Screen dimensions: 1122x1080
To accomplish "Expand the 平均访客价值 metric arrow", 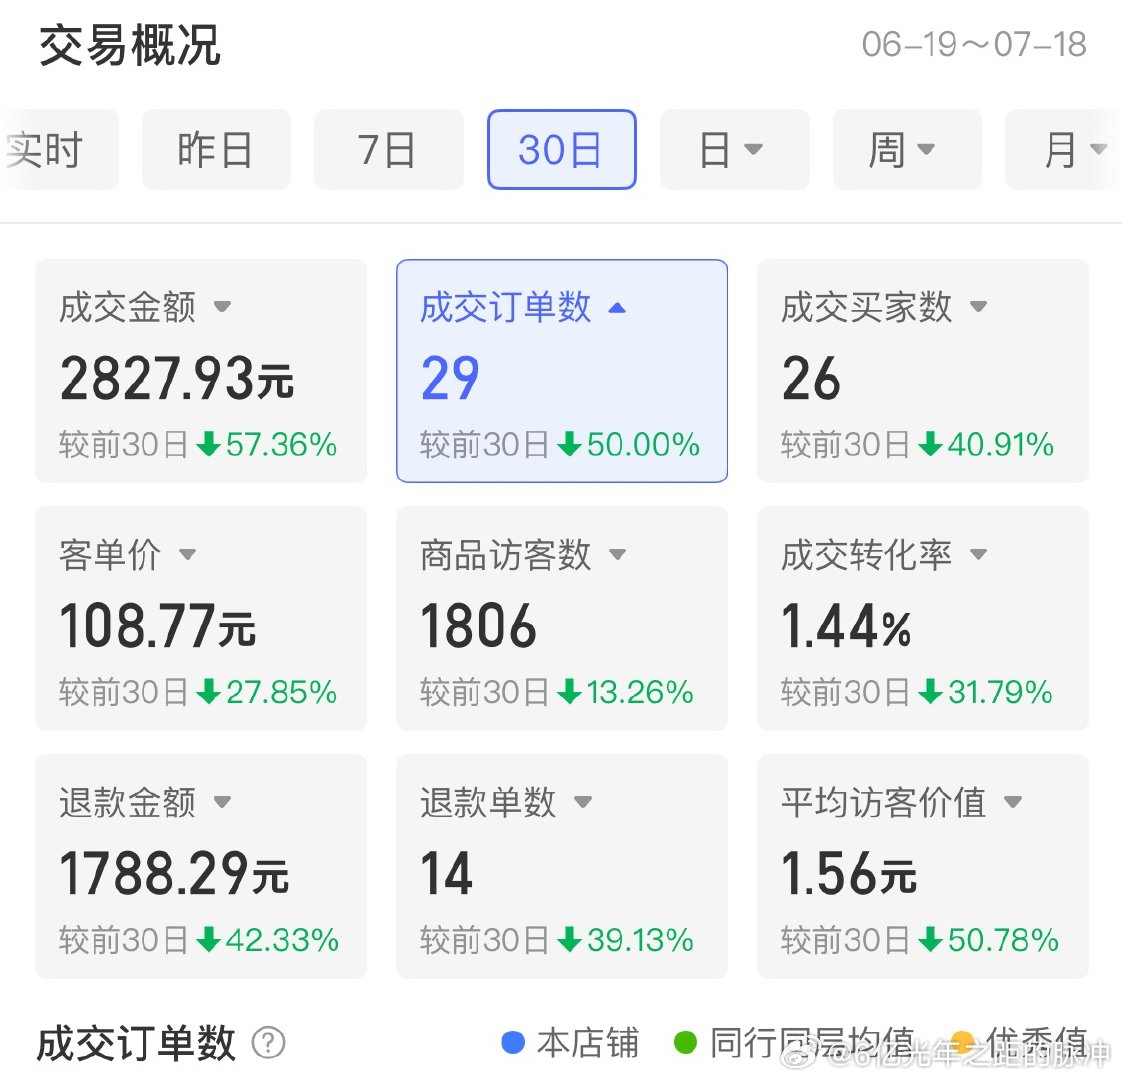I will [x=1013, y=802].
